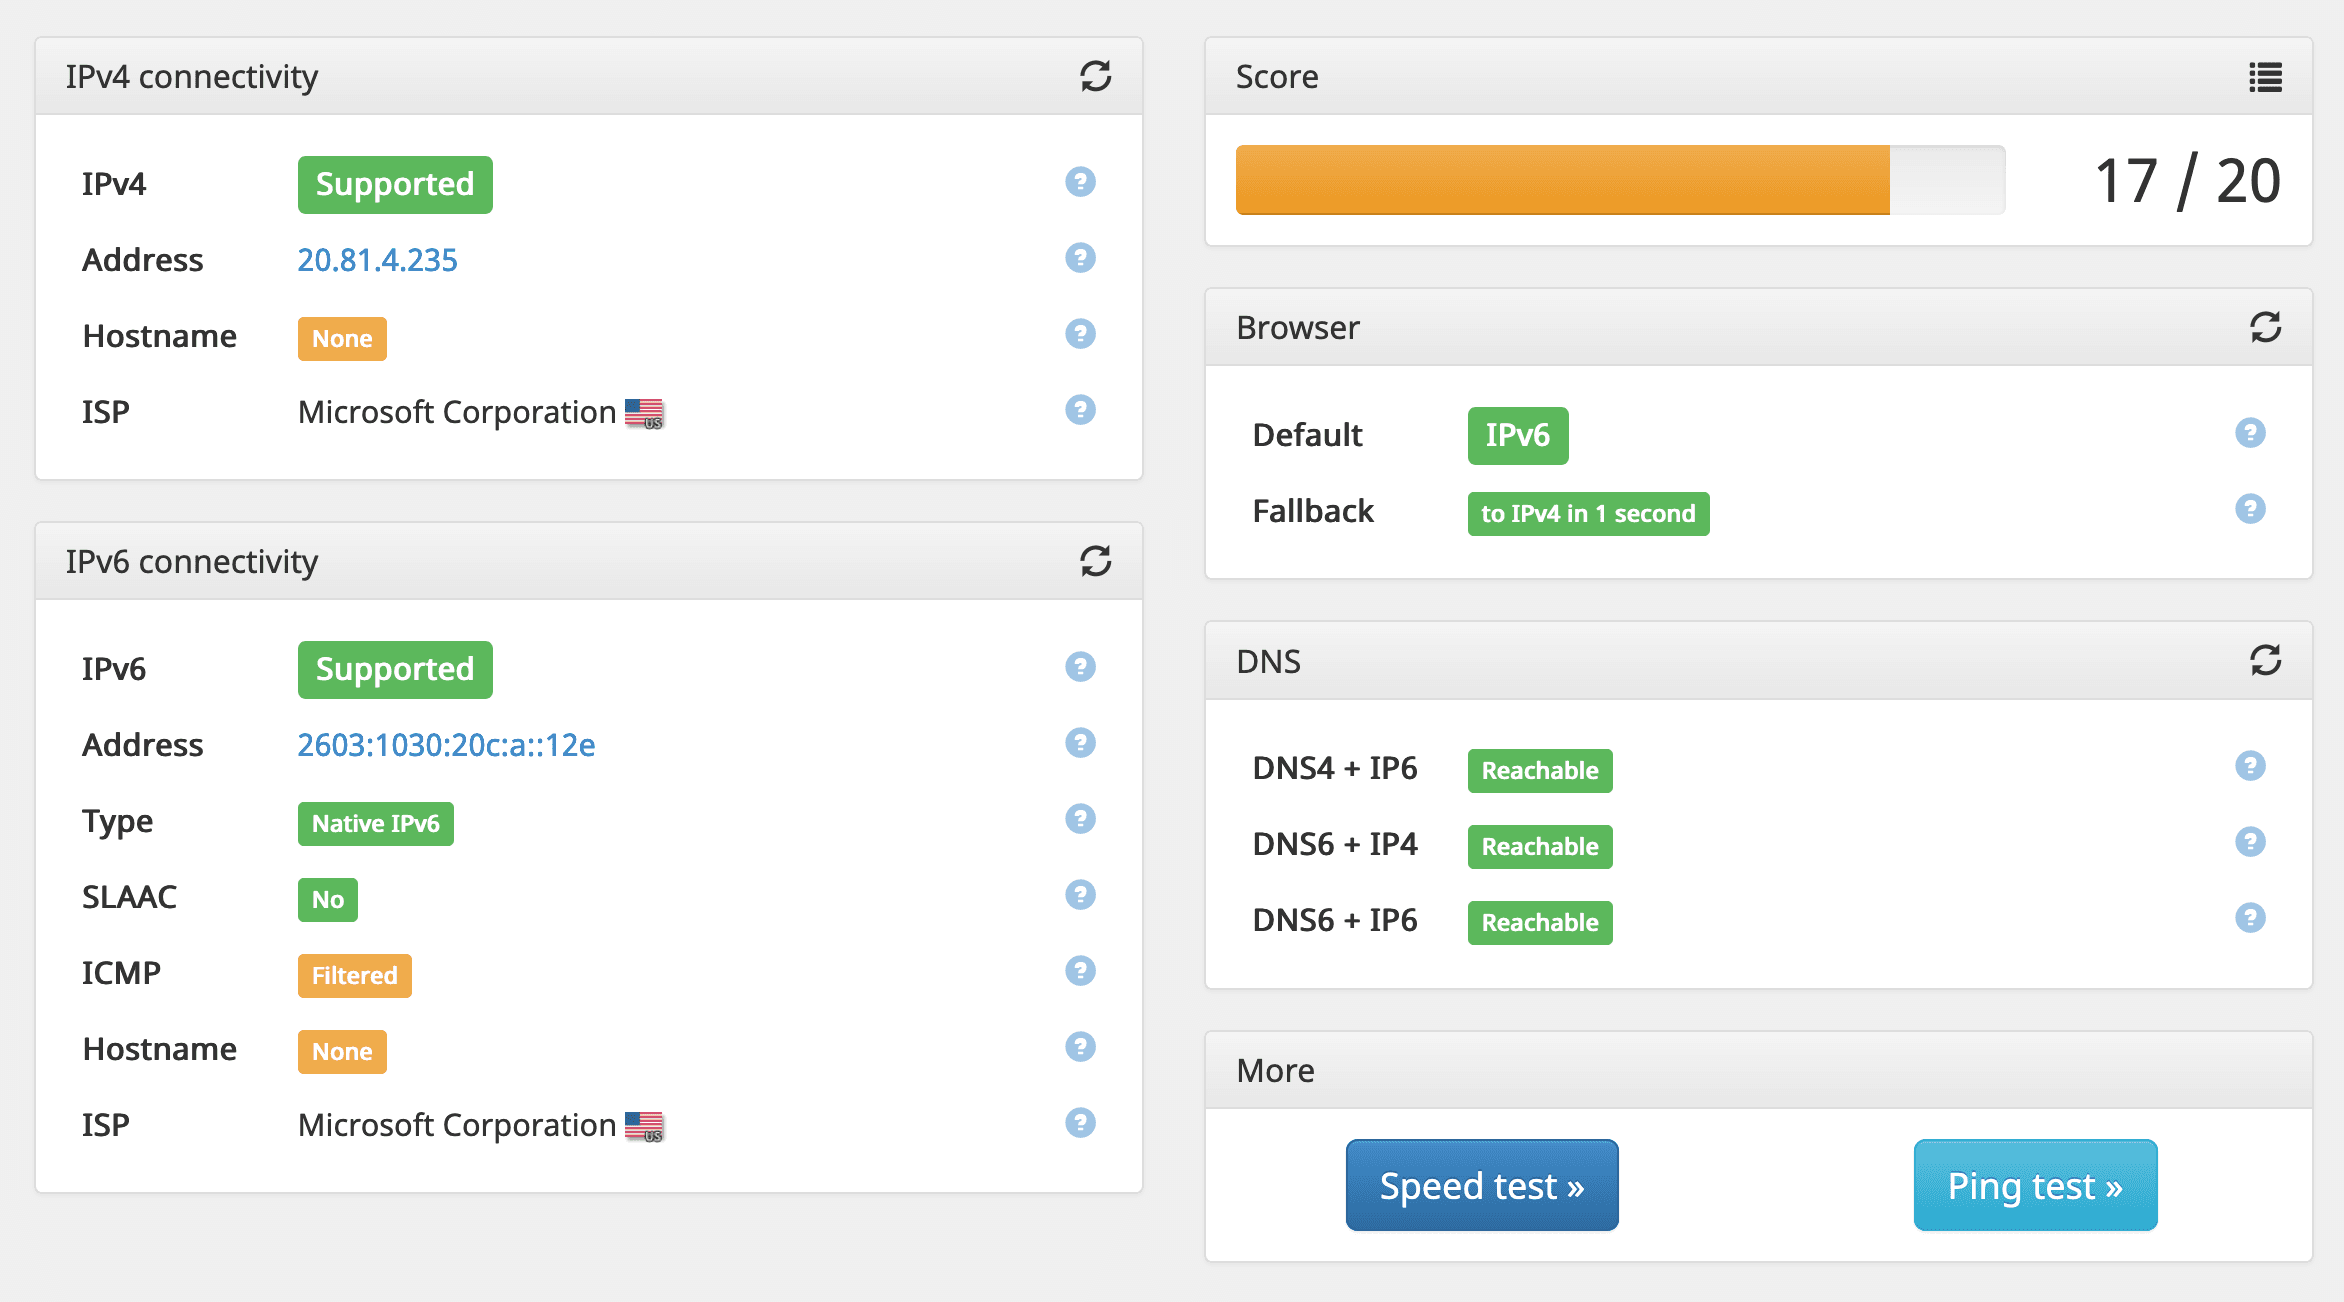This screenshot has height=1302, width=2344.
Task: Show help for DNS6 + IP4 row
Action: point(2250,842)
